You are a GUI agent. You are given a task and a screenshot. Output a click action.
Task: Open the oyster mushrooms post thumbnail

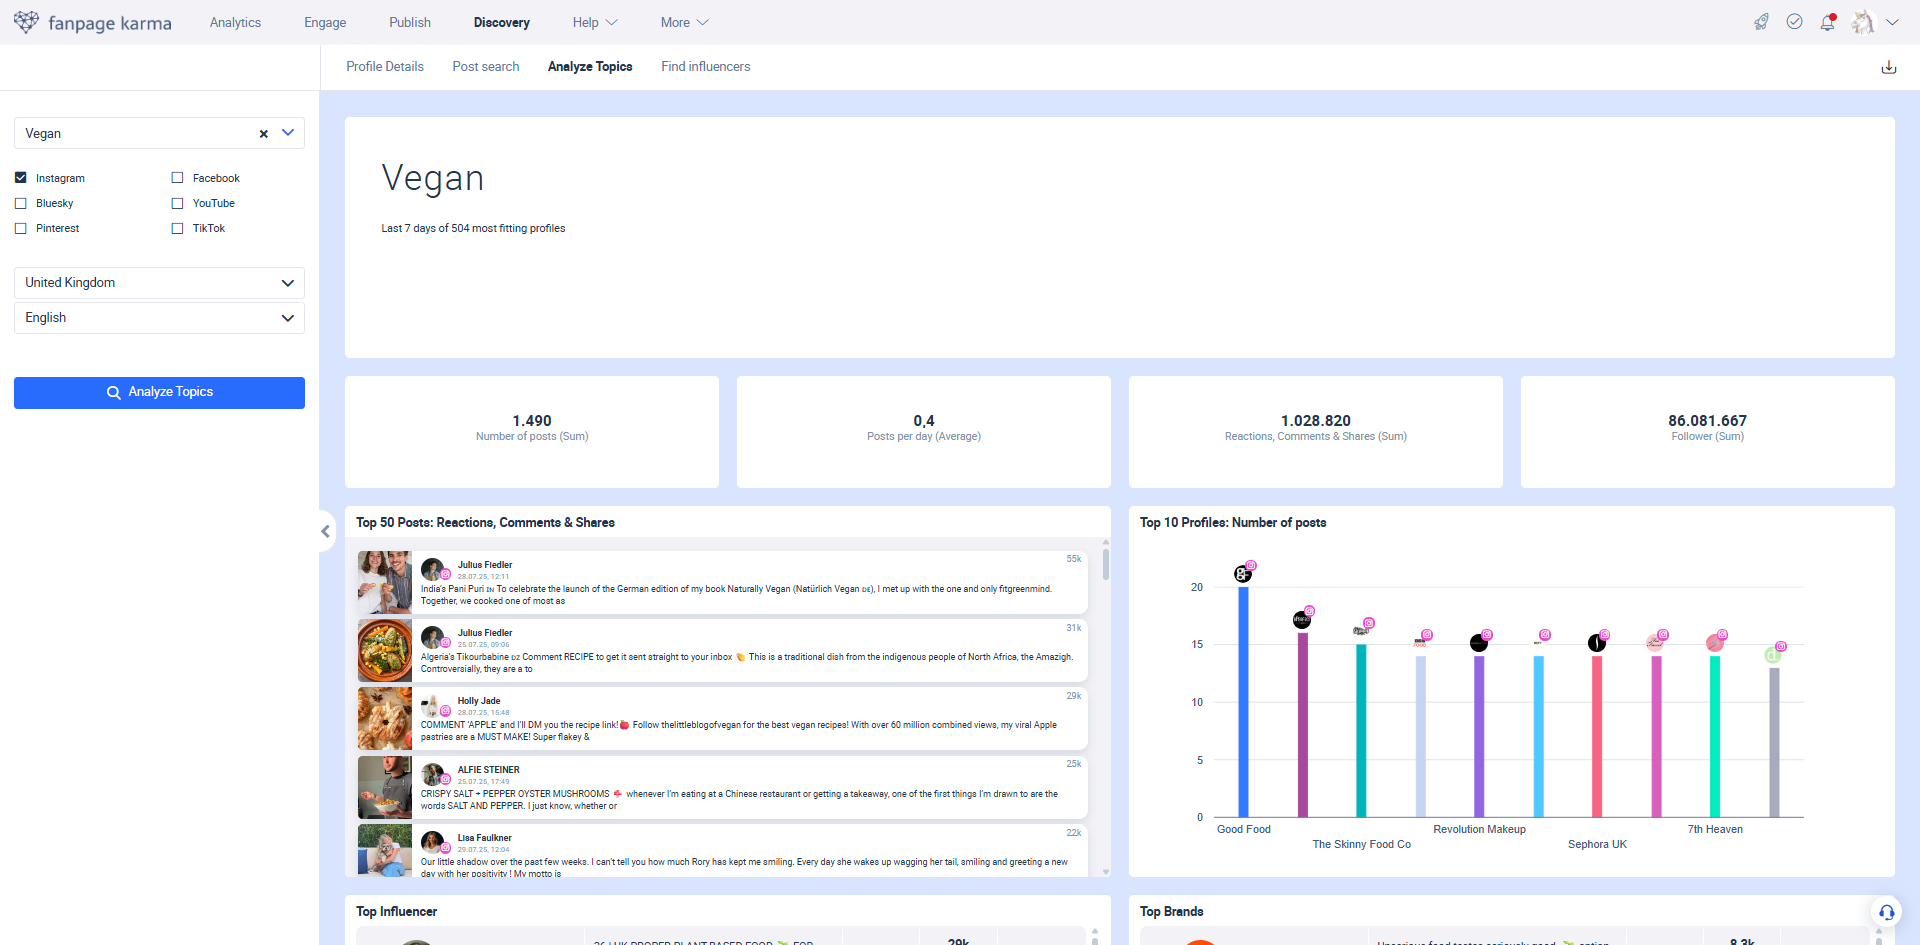385,788
